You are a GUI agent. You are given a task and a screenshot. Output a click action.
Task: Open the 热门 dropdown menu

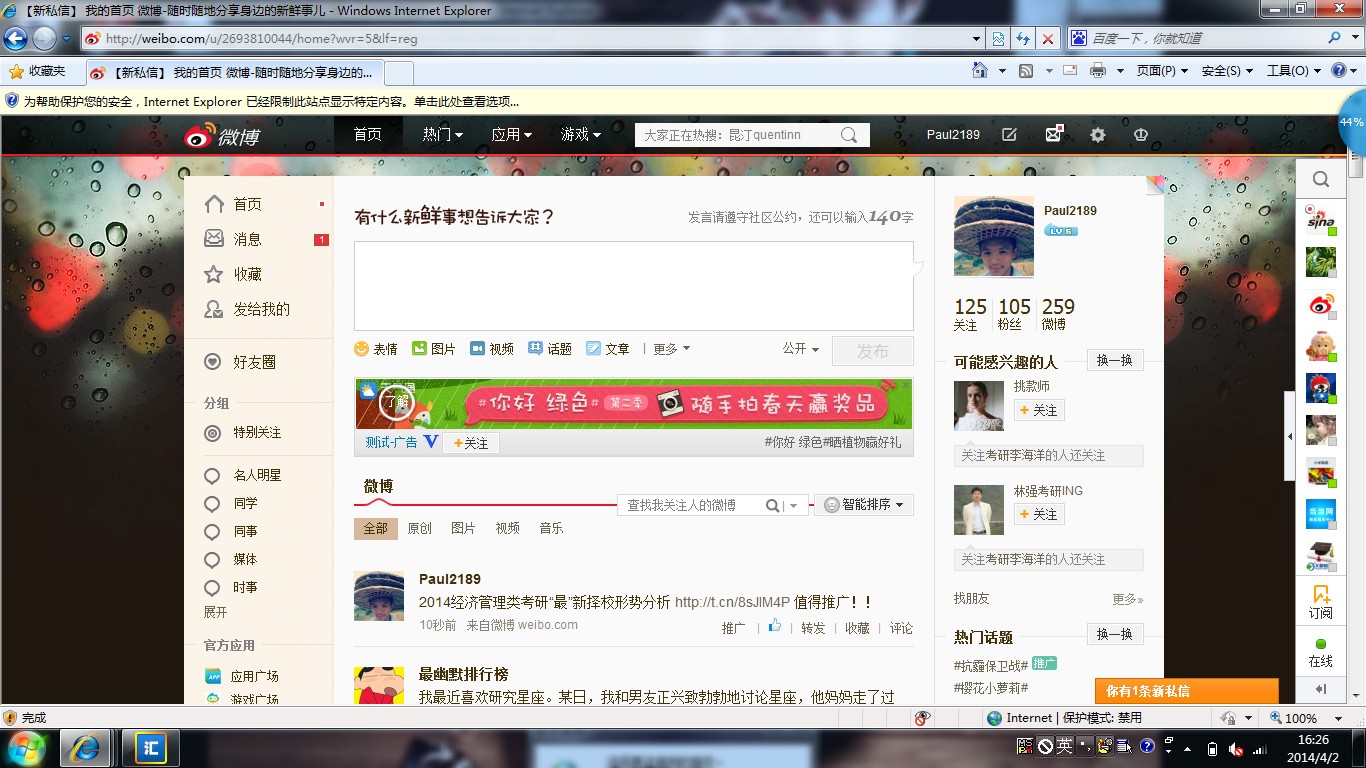point(443,135)
